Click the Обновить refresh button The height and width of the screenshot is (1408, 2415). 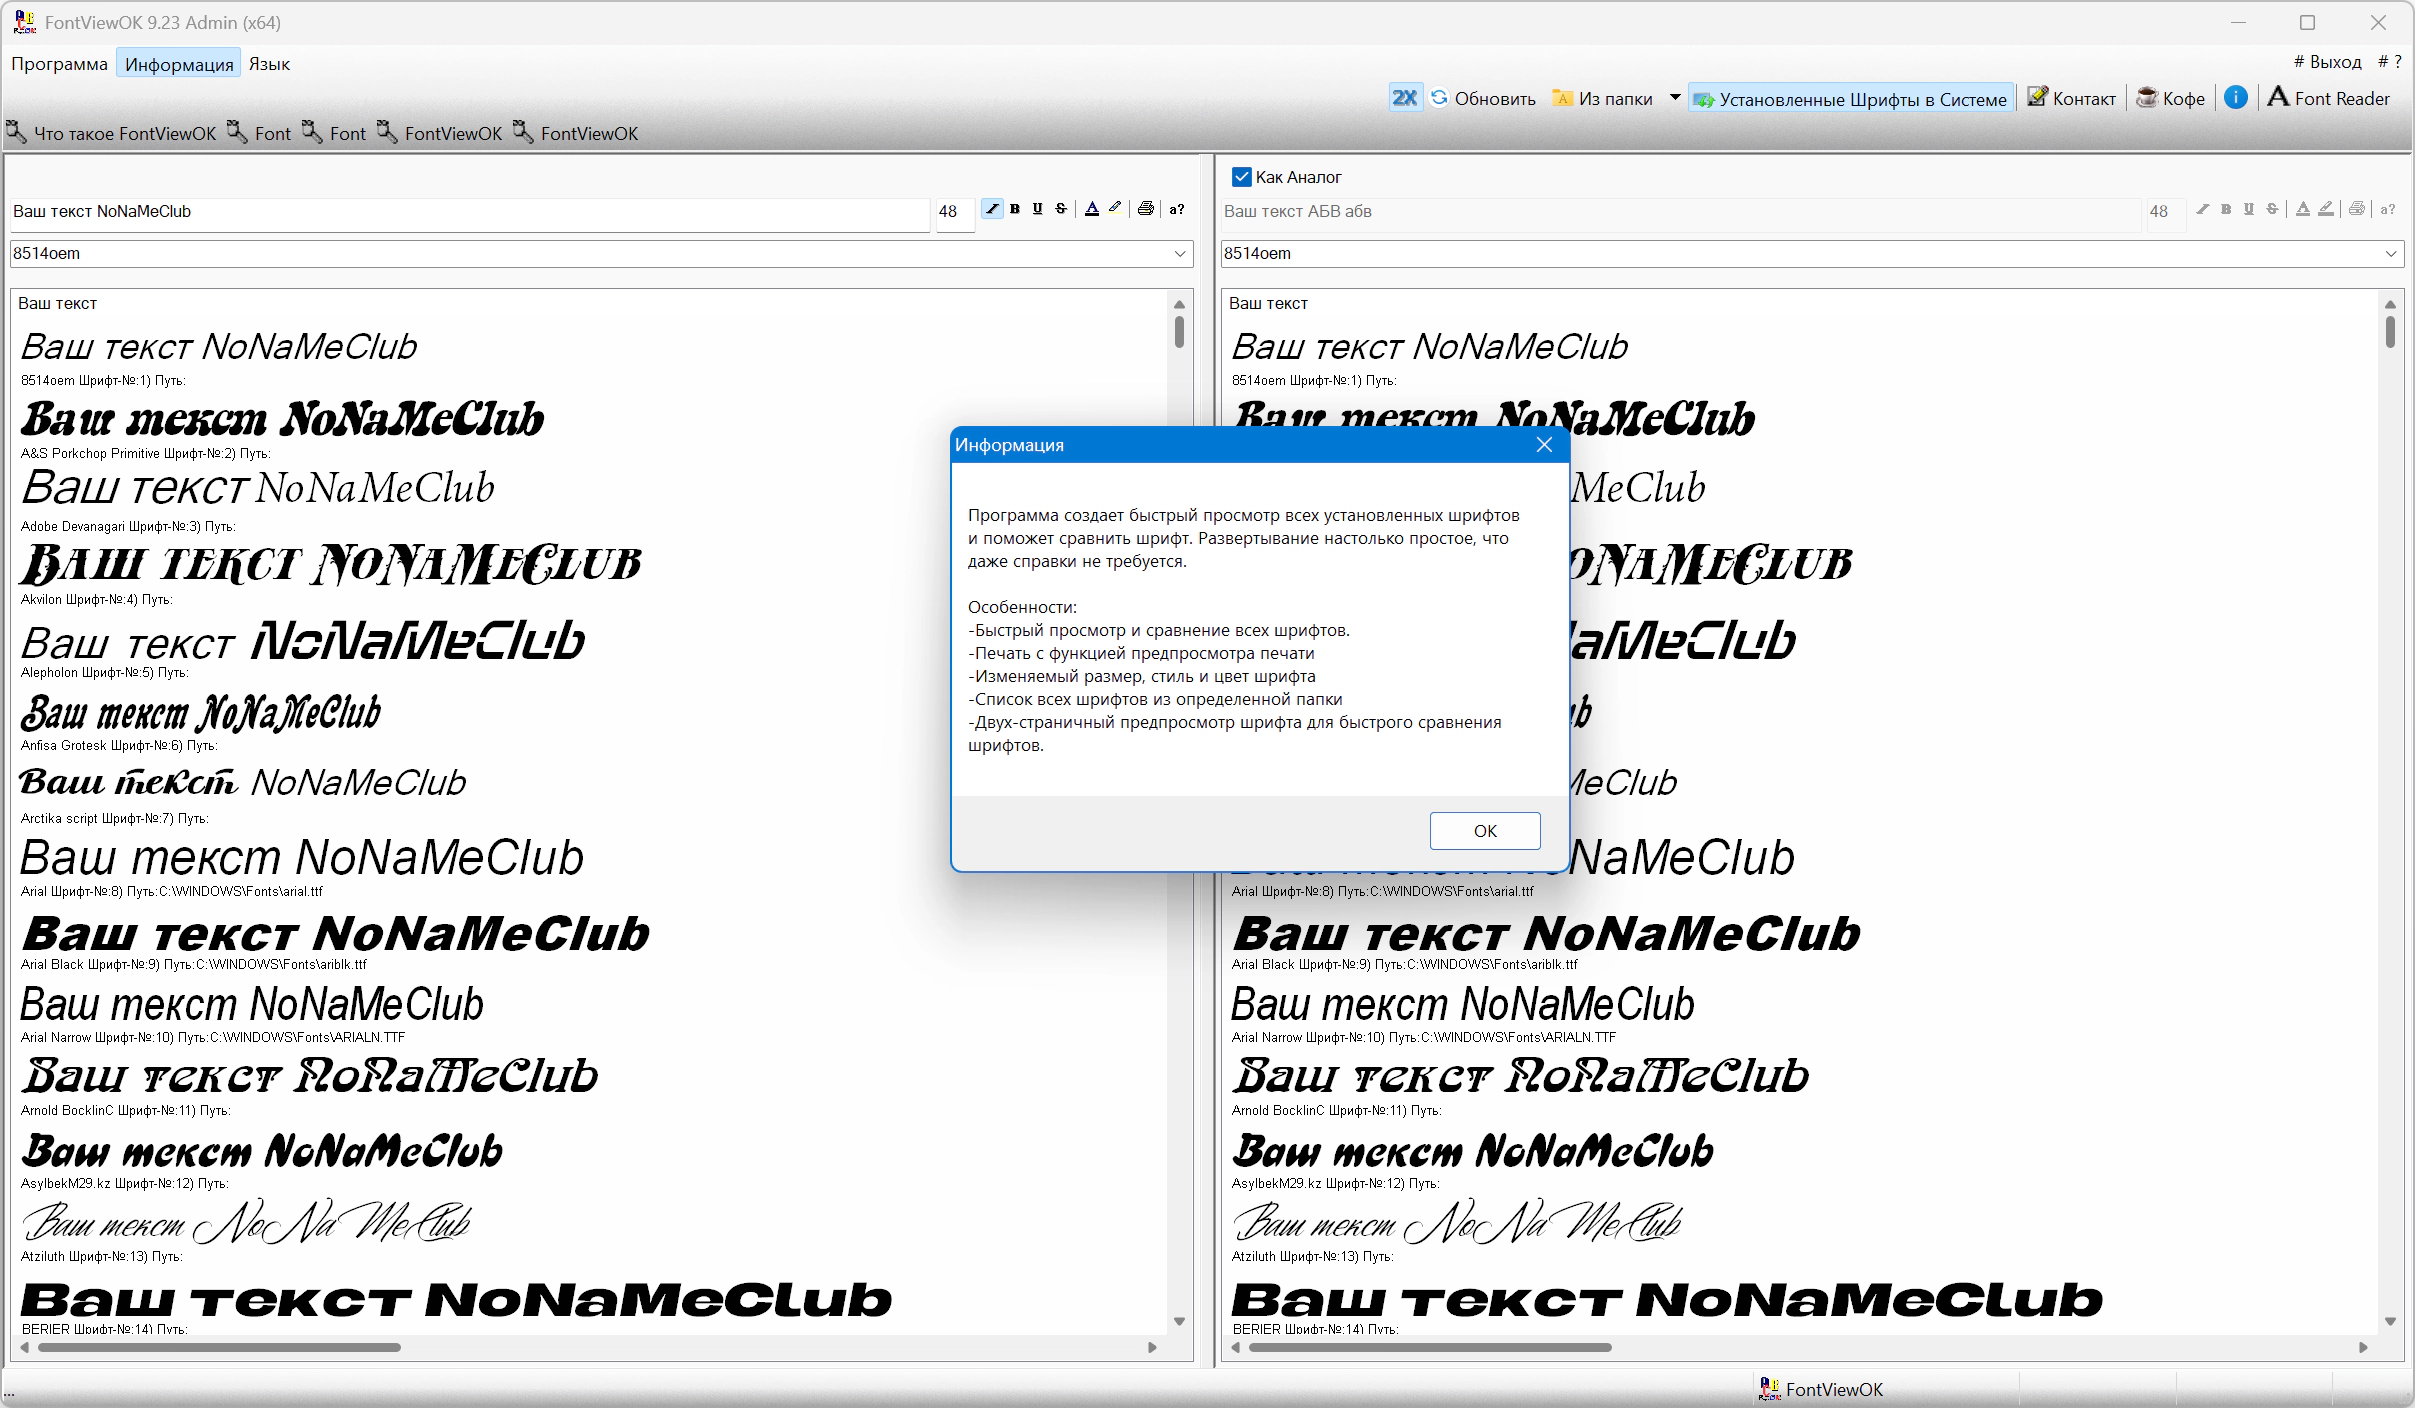coord(1484,98)
